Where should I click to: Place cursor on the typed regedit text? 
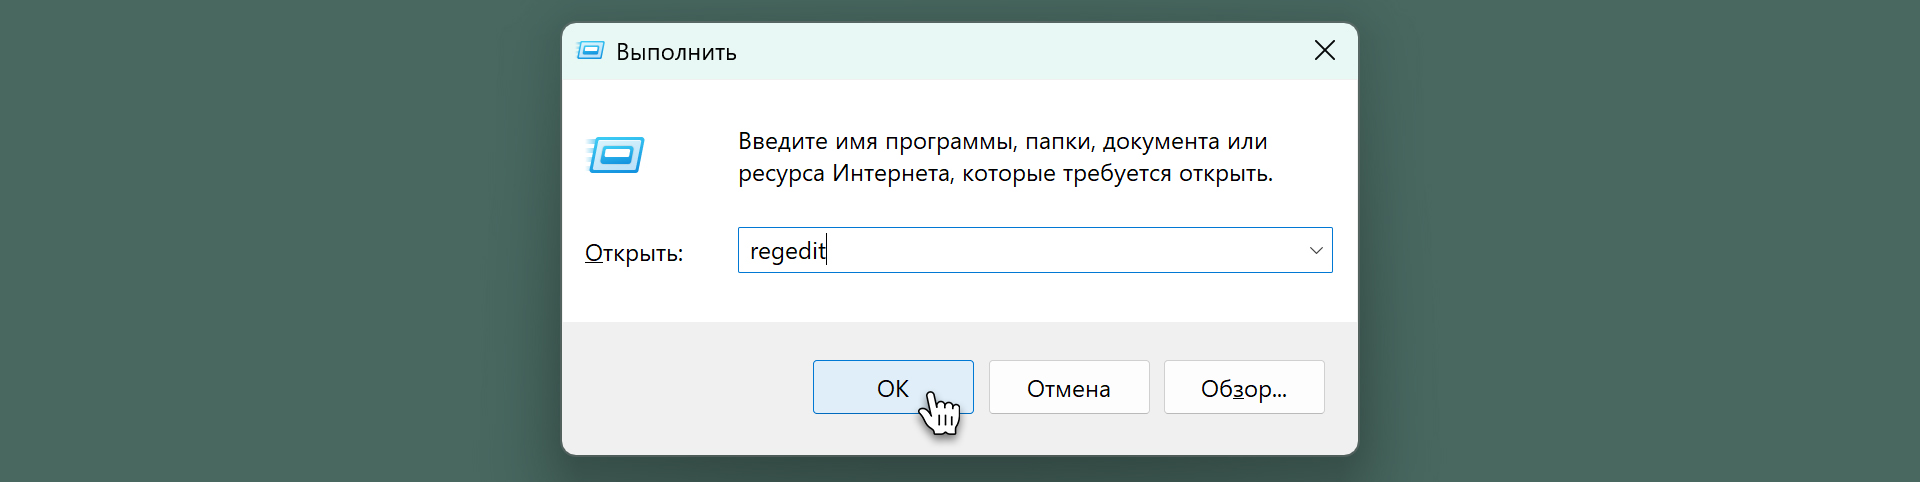(787, 251)
